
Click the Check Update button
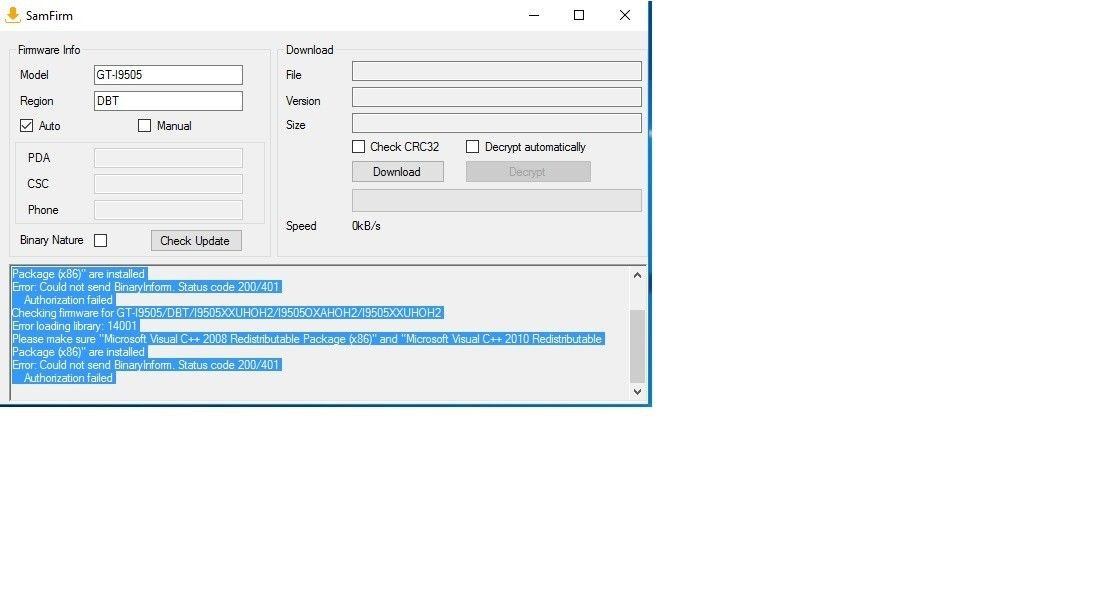pyautogui.click(x=196, y=241)
